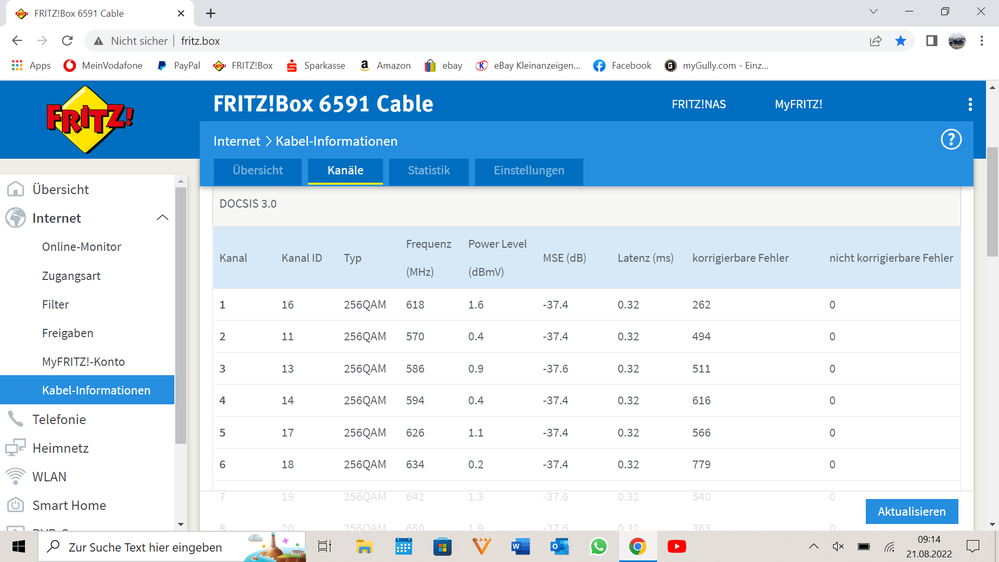Collapse the Internet sidebar section chevron

click(162, 218)
